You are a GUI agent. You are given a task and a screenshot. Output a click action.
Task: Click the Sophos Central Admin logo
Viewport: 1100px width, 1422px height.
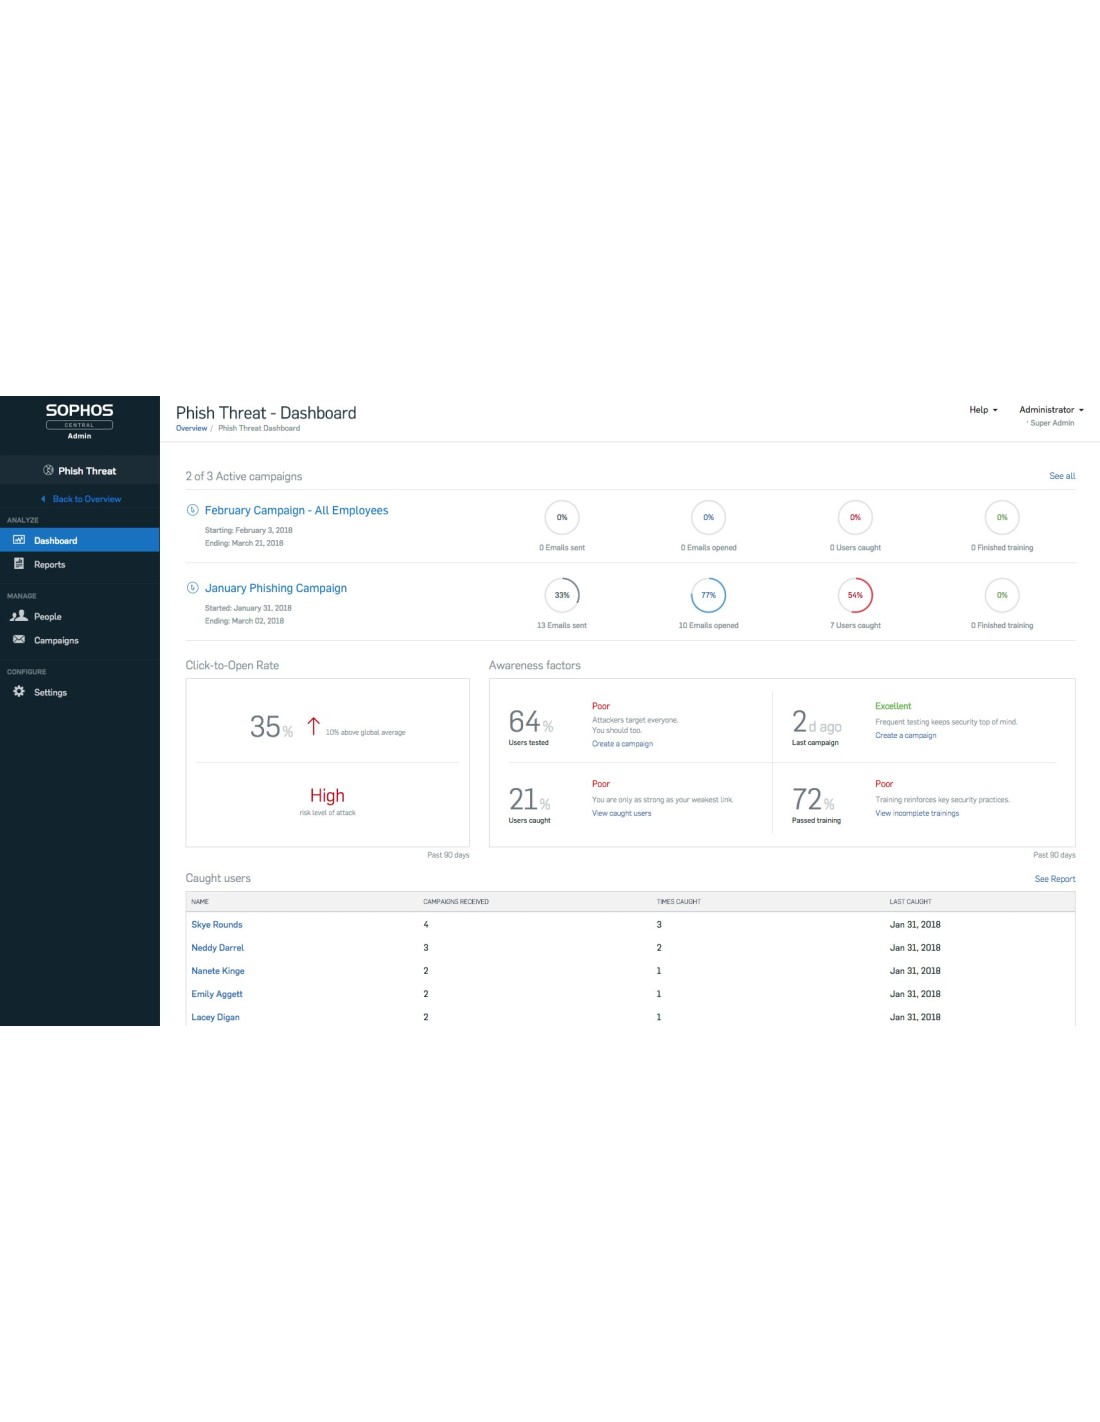coord(79,420)
